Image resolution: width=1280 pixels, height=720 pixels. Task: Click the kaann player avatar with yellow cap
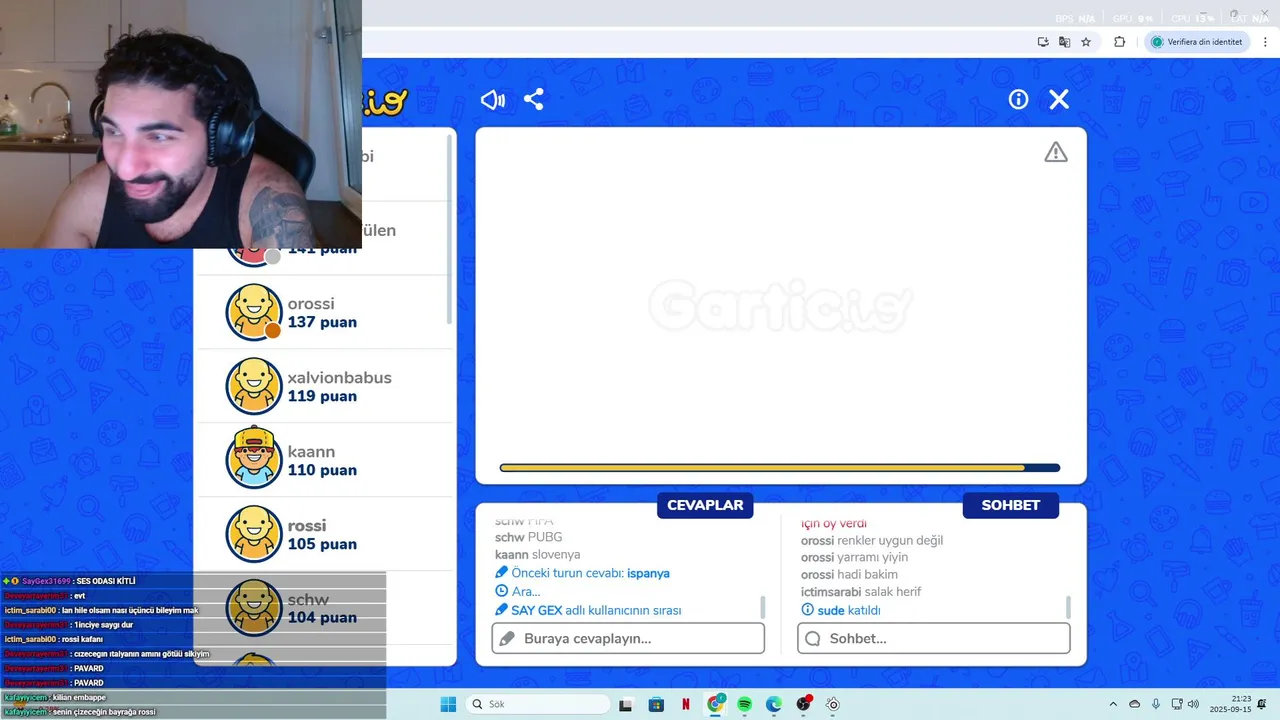pos(254,458)
